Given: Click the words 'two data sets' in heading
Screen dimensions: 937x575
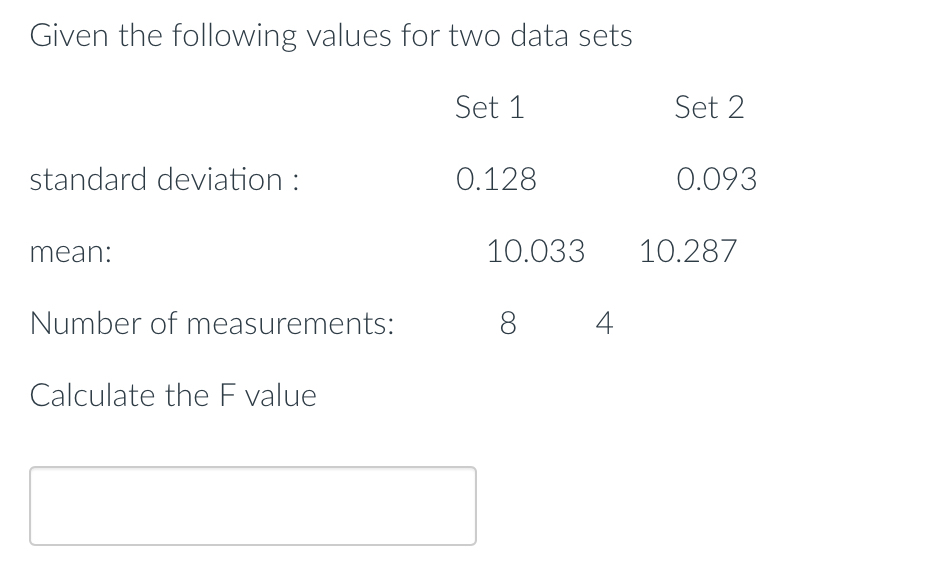Looking at the screenshot, I should tap(540, 36).
